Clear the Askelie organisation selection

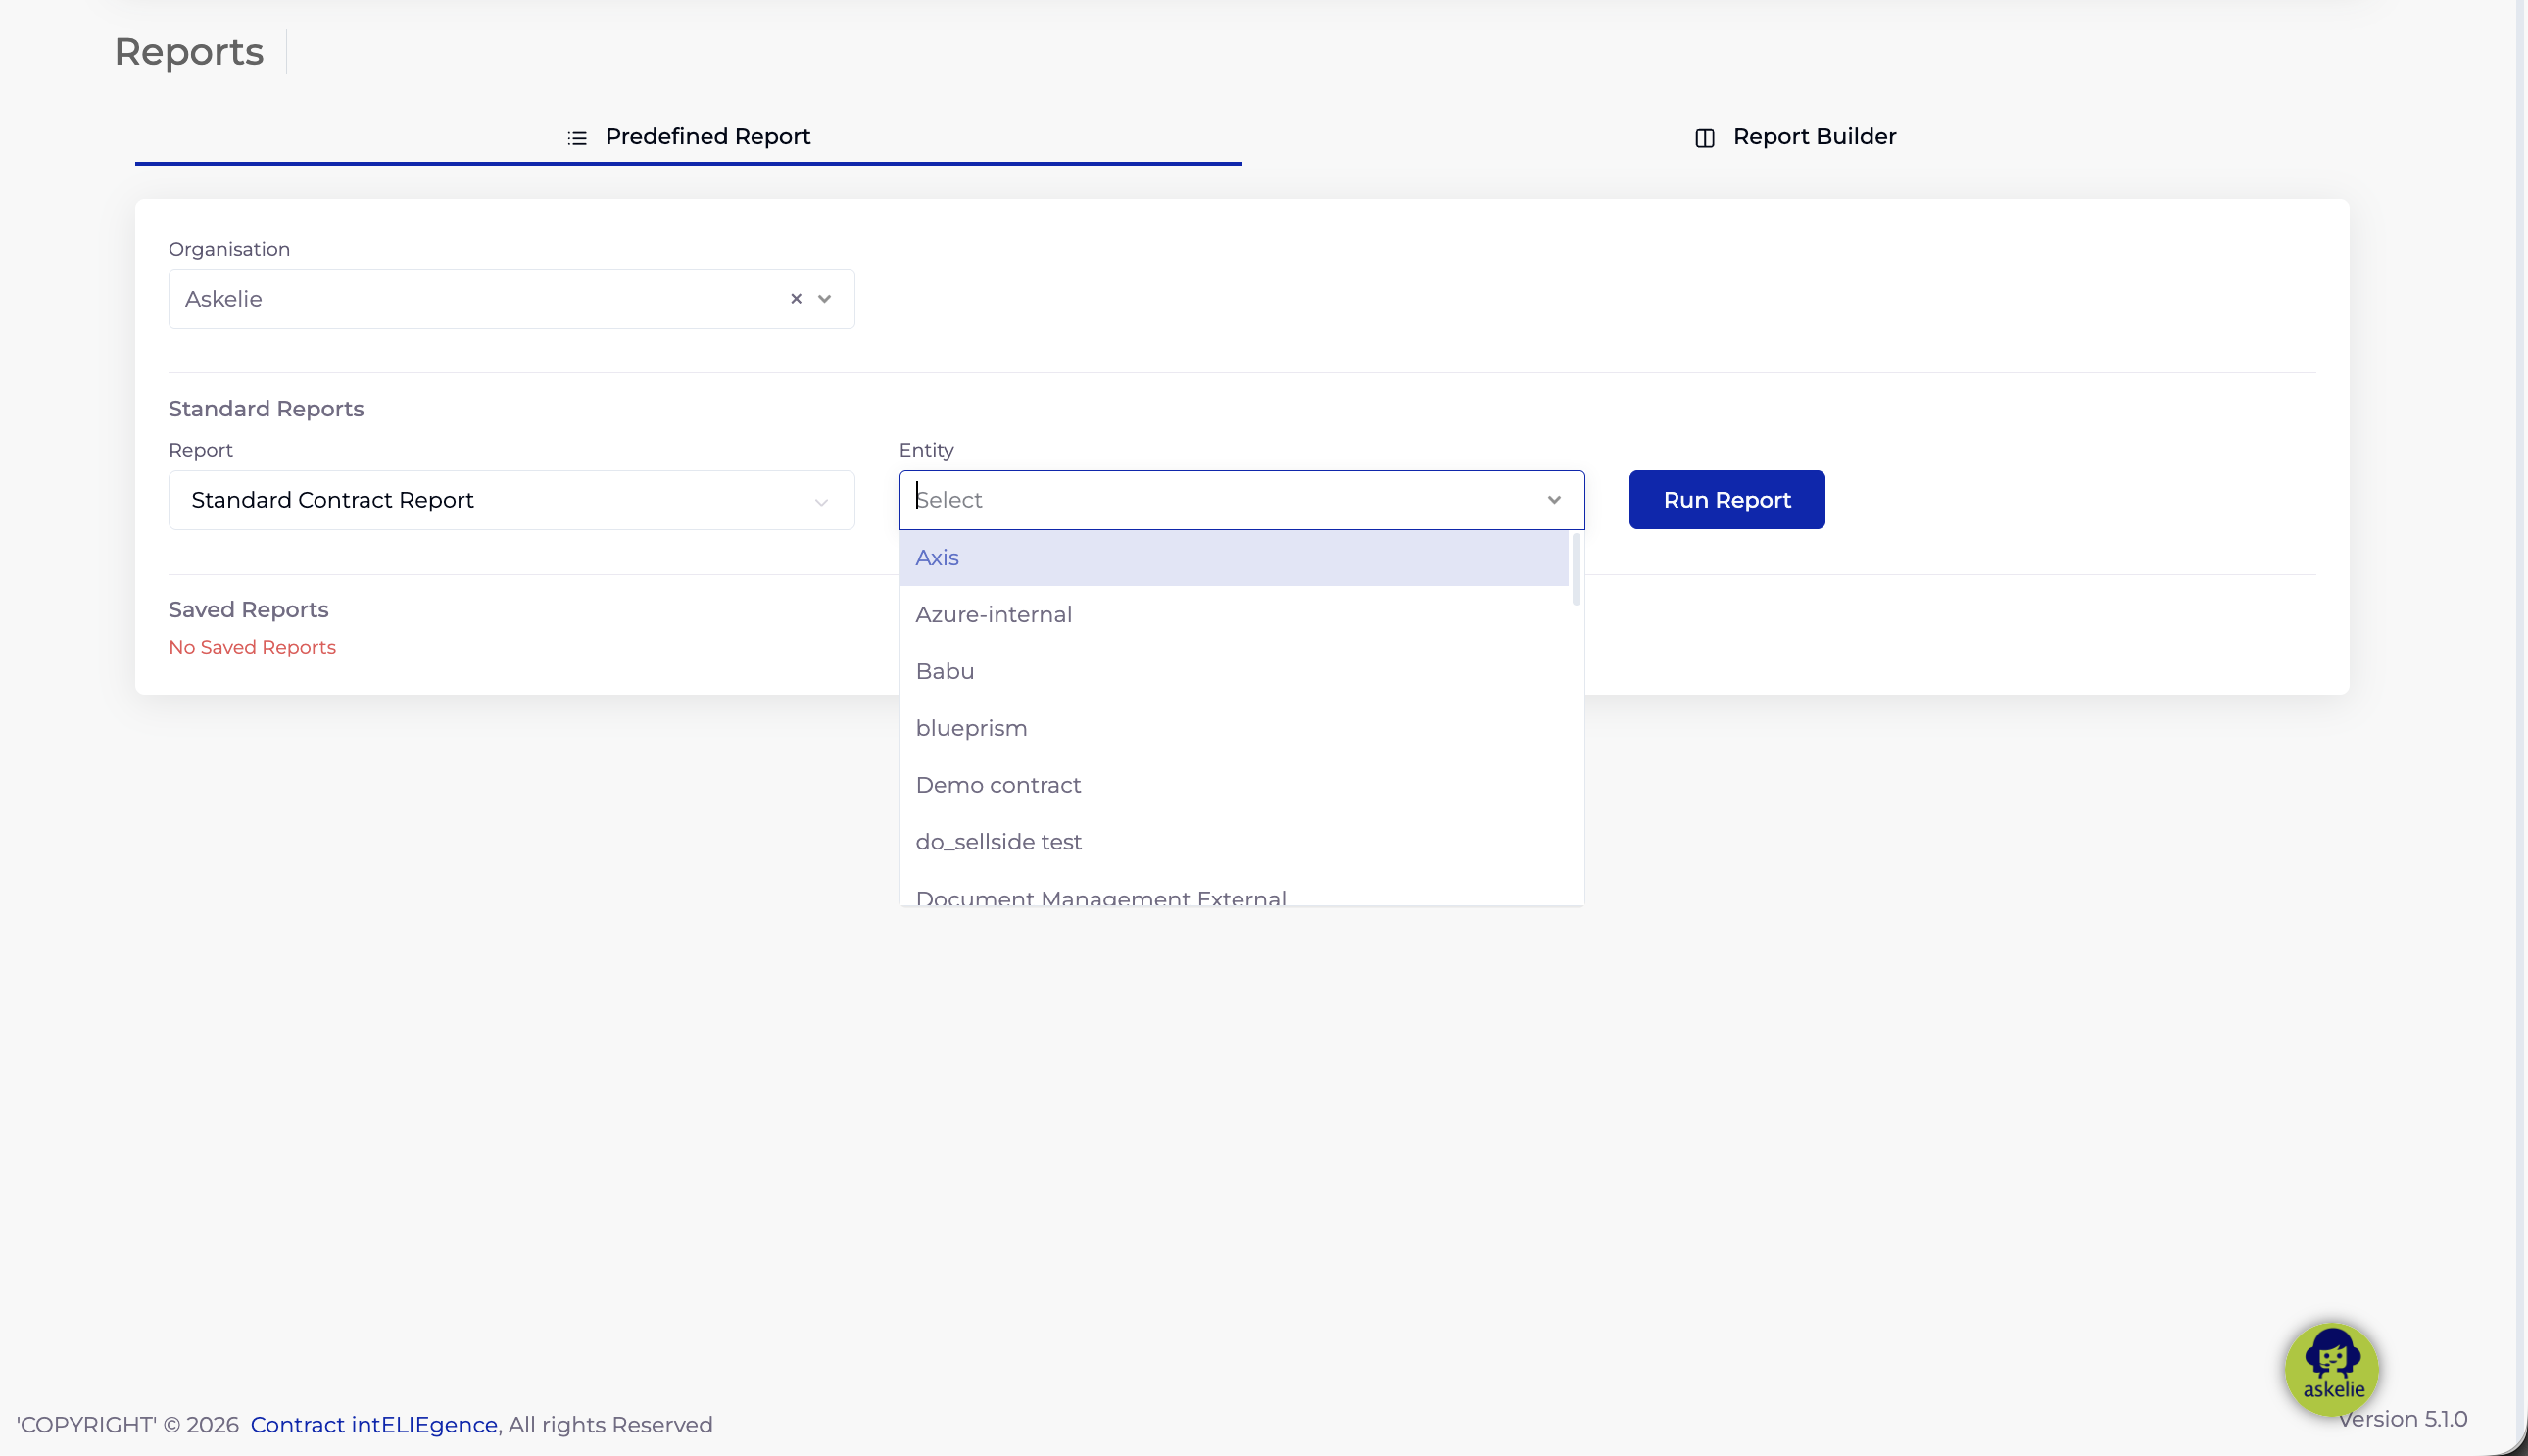[x=796, y=299]
